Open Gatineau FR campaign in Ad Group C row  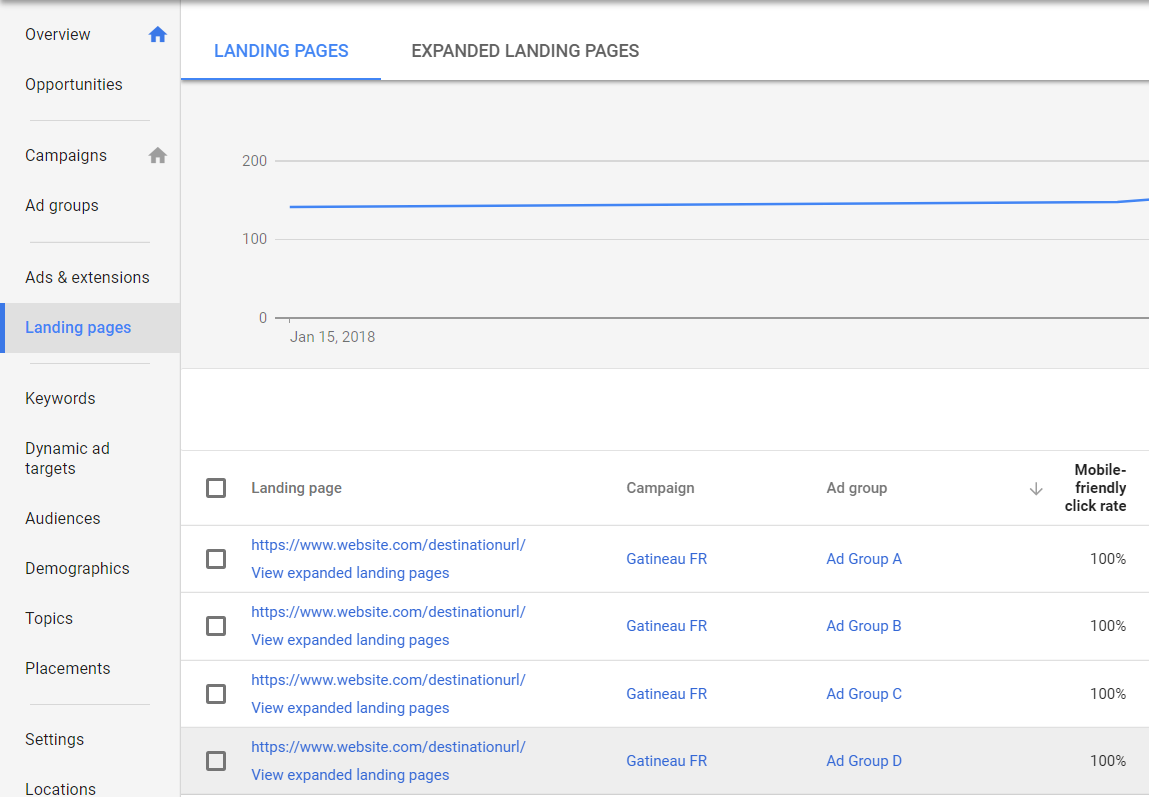pos(667,694)
